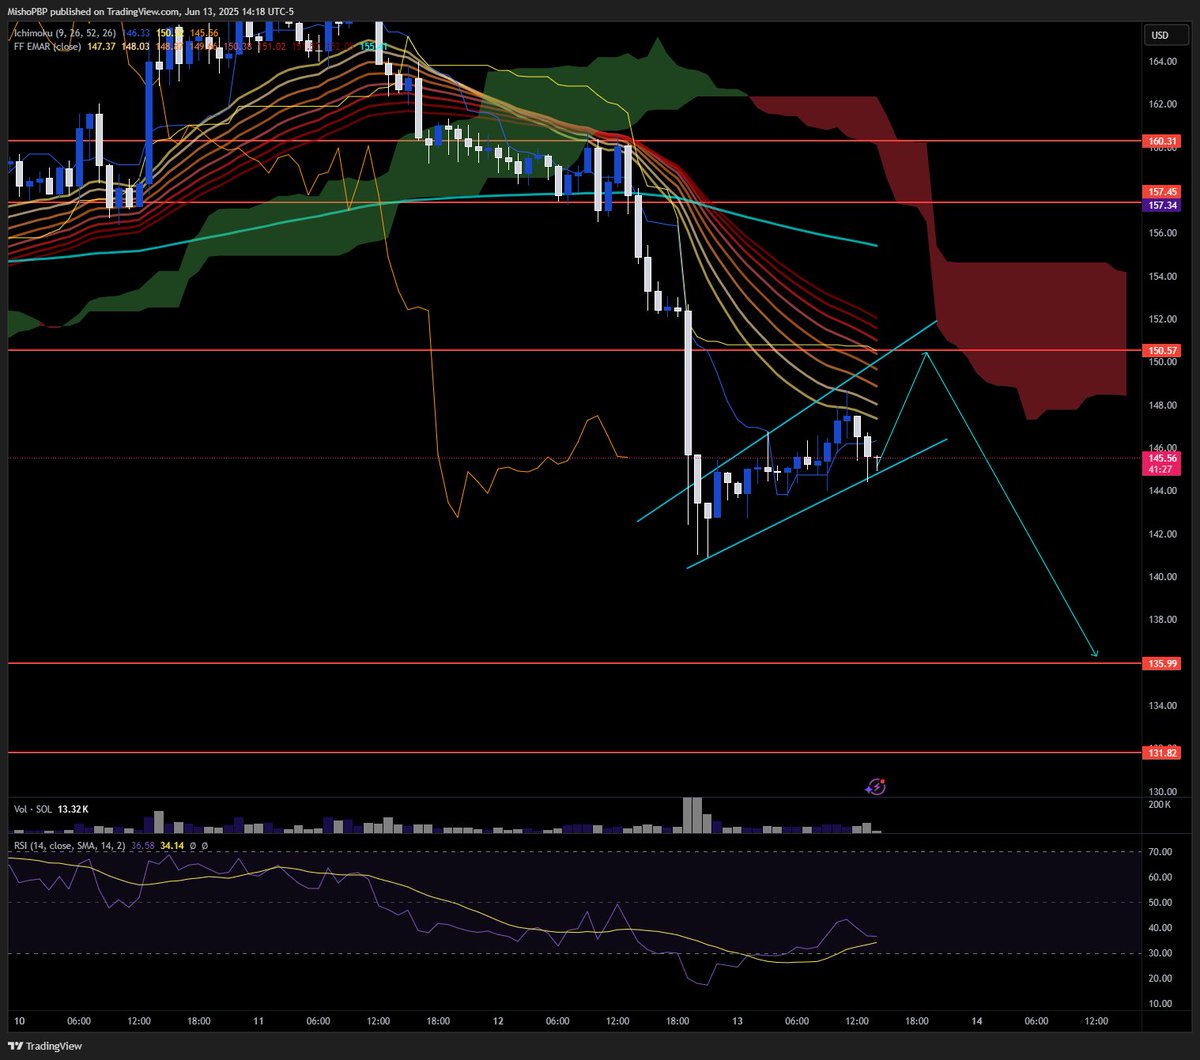Click the 138.00 price axis value
This screenshot has width=1200, height=1060.
click(1162, 620)
